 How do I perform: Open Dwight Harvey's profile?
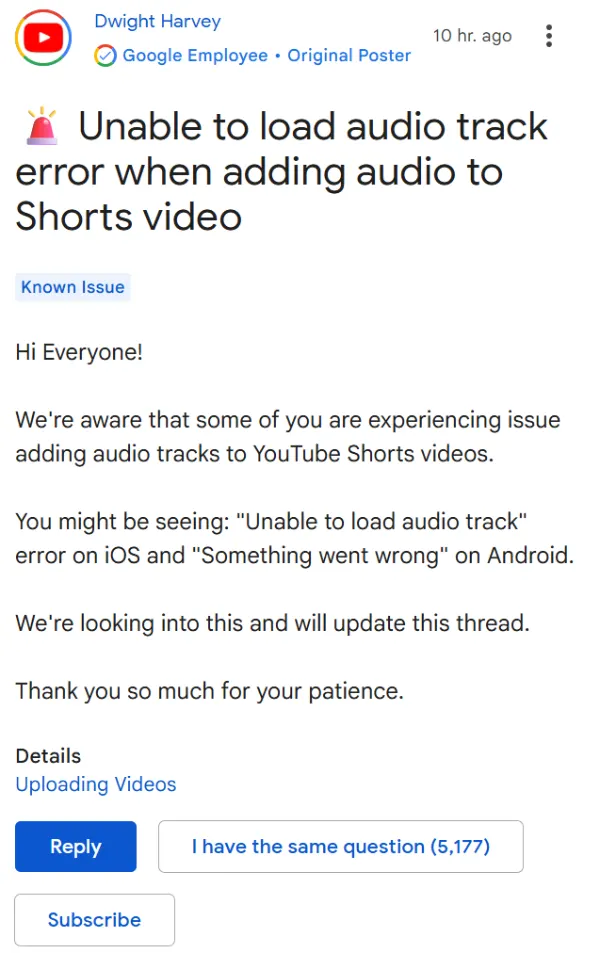point(157,21)
